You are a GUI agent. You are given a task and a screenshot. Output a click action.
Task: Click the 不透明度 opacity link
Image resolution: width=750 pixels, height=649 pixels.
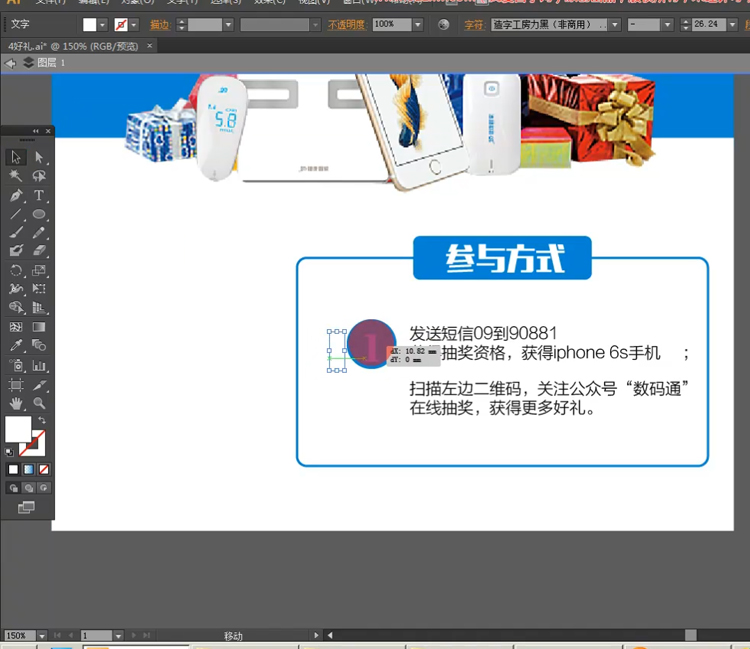point(348,24)
